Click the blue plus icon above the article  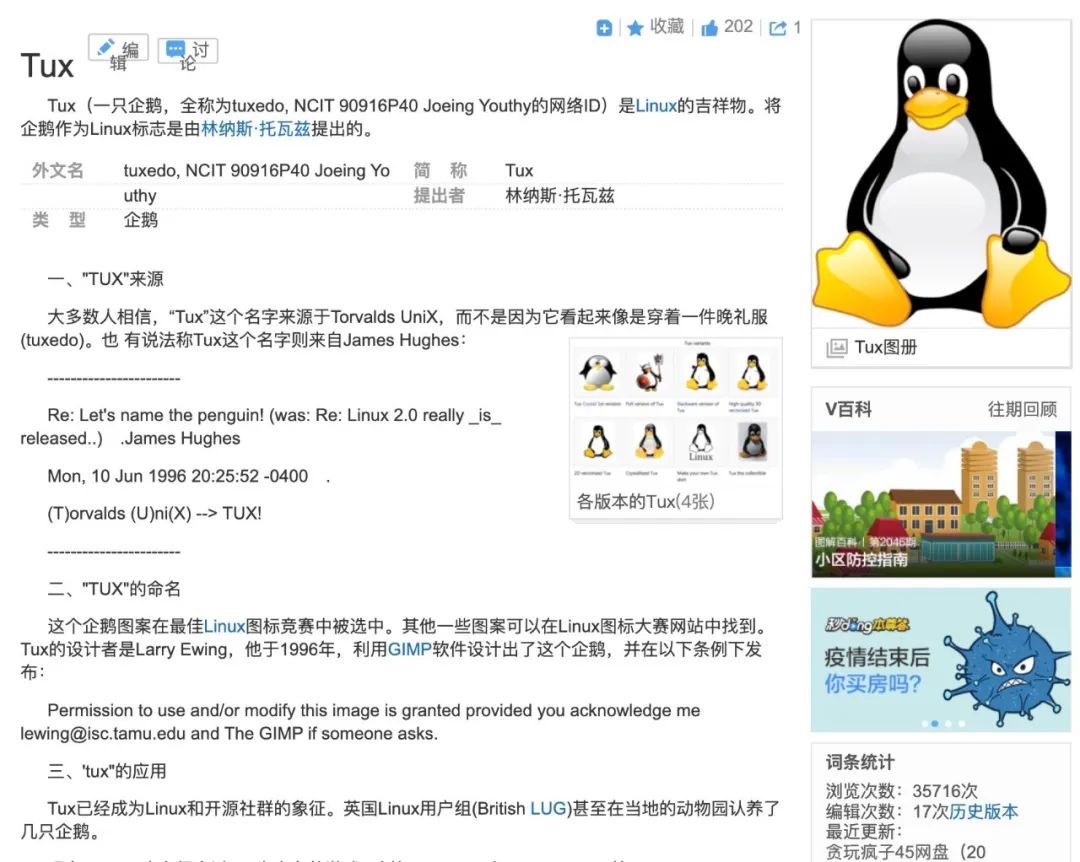pyautogui.click(x=604, y=28)
